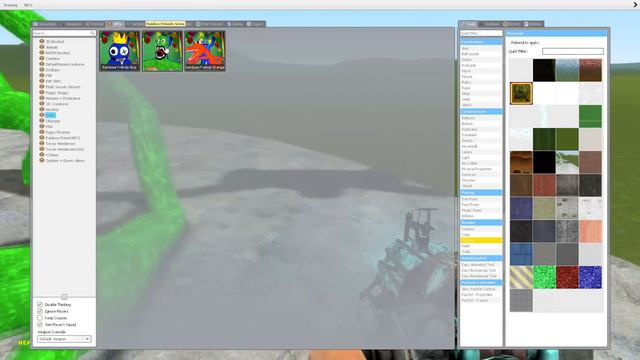Switch to the Entities tab
The image size is (640, 360).
point(94,24)
